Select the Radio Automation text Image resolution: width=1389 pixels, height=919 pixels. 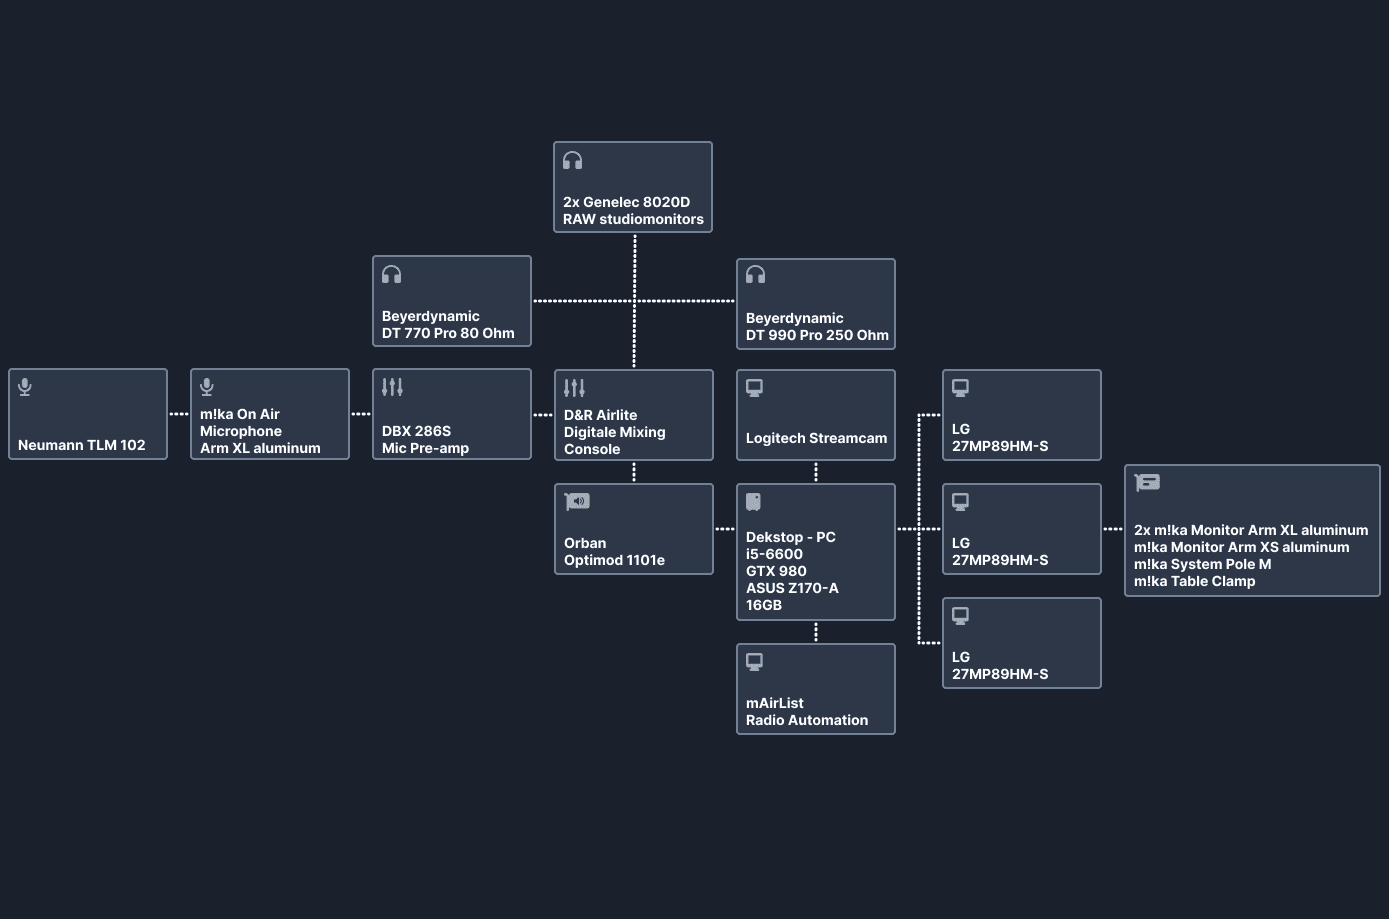coord(807,720)
